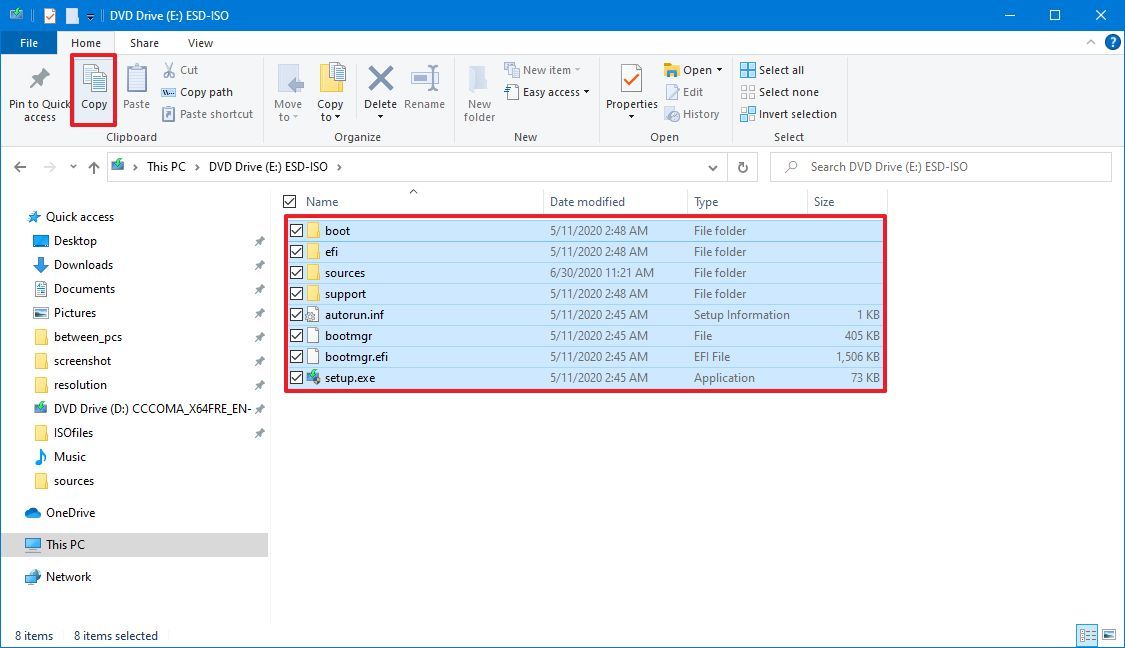Open the Properties icon
The image size is (1125, 648).
pos(630,90)
